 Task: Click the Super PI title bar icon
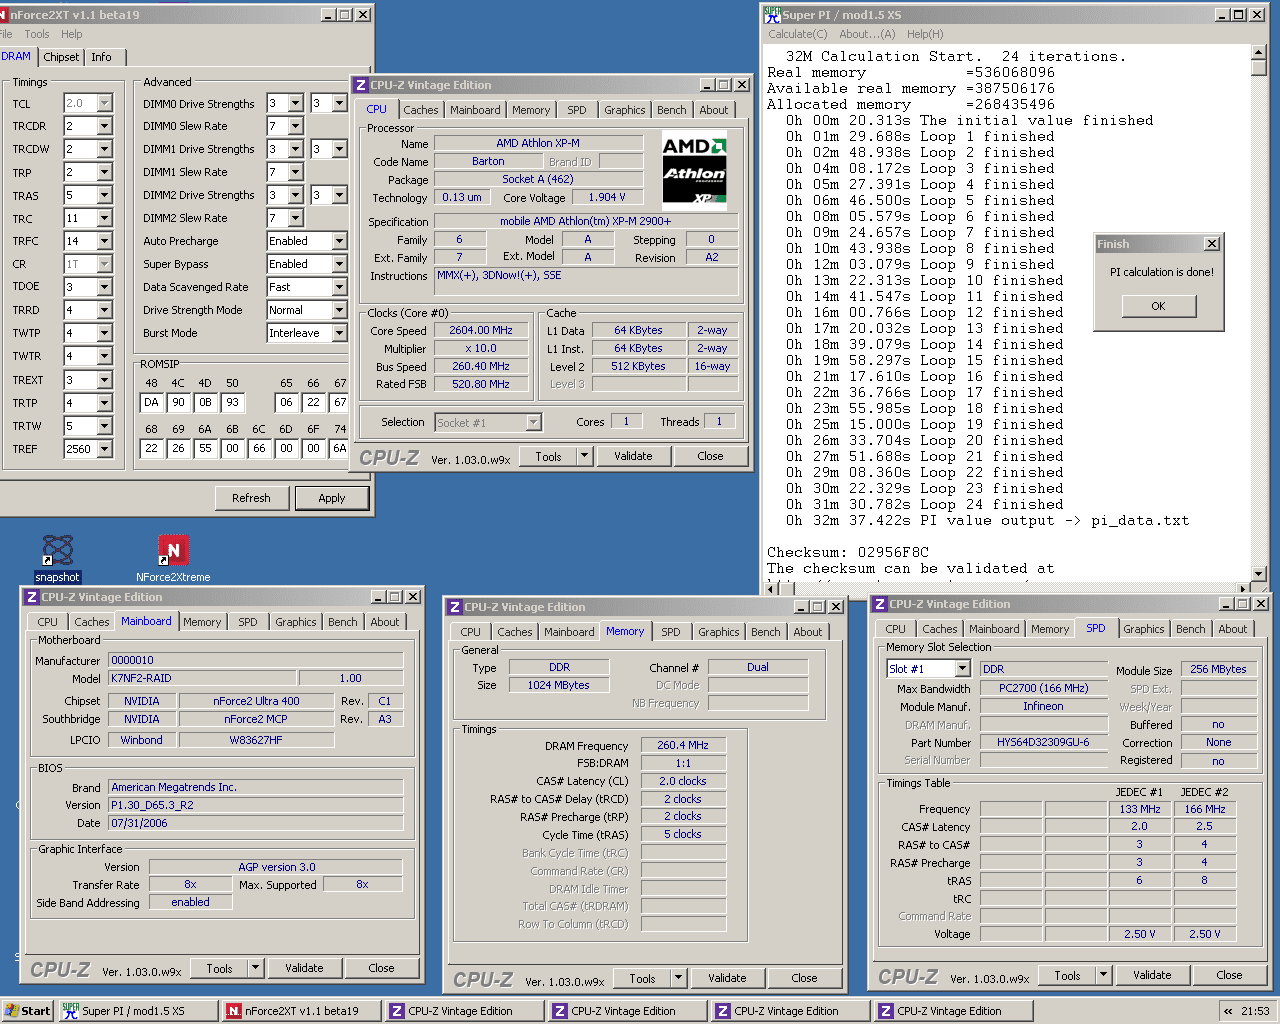[x=772, y=15]
